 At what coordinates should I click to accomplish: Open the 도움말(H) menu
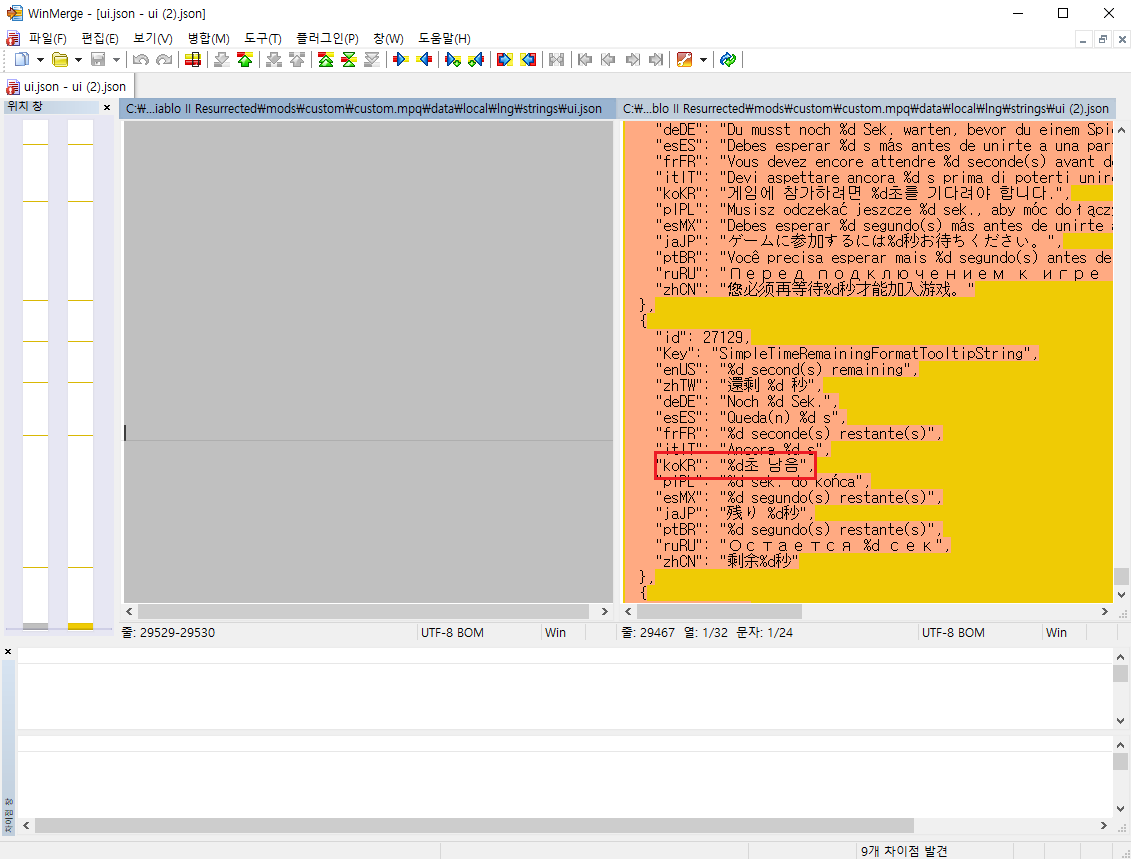[x=444, y=38]
